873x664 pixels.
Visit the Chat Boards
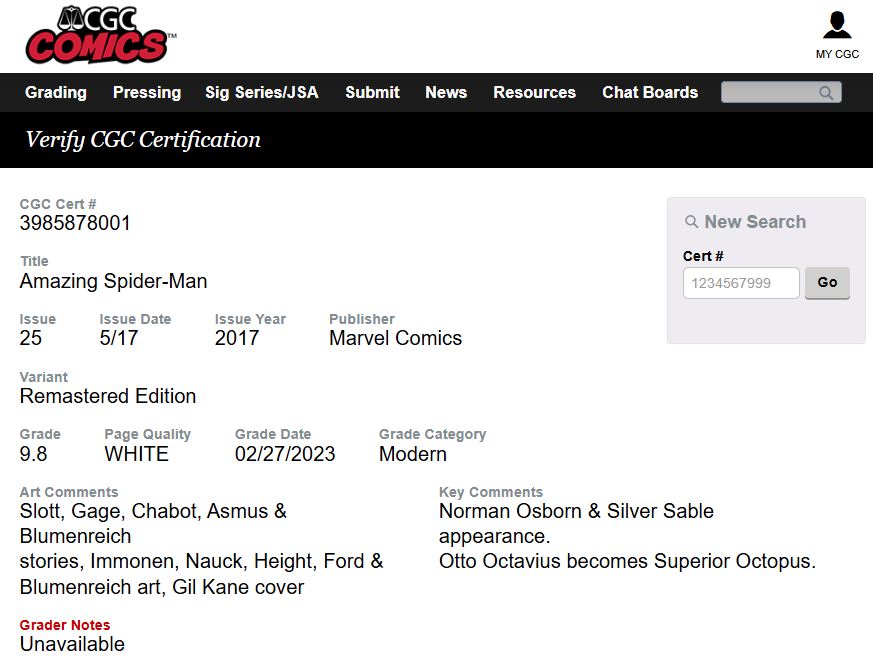point(650,92)
